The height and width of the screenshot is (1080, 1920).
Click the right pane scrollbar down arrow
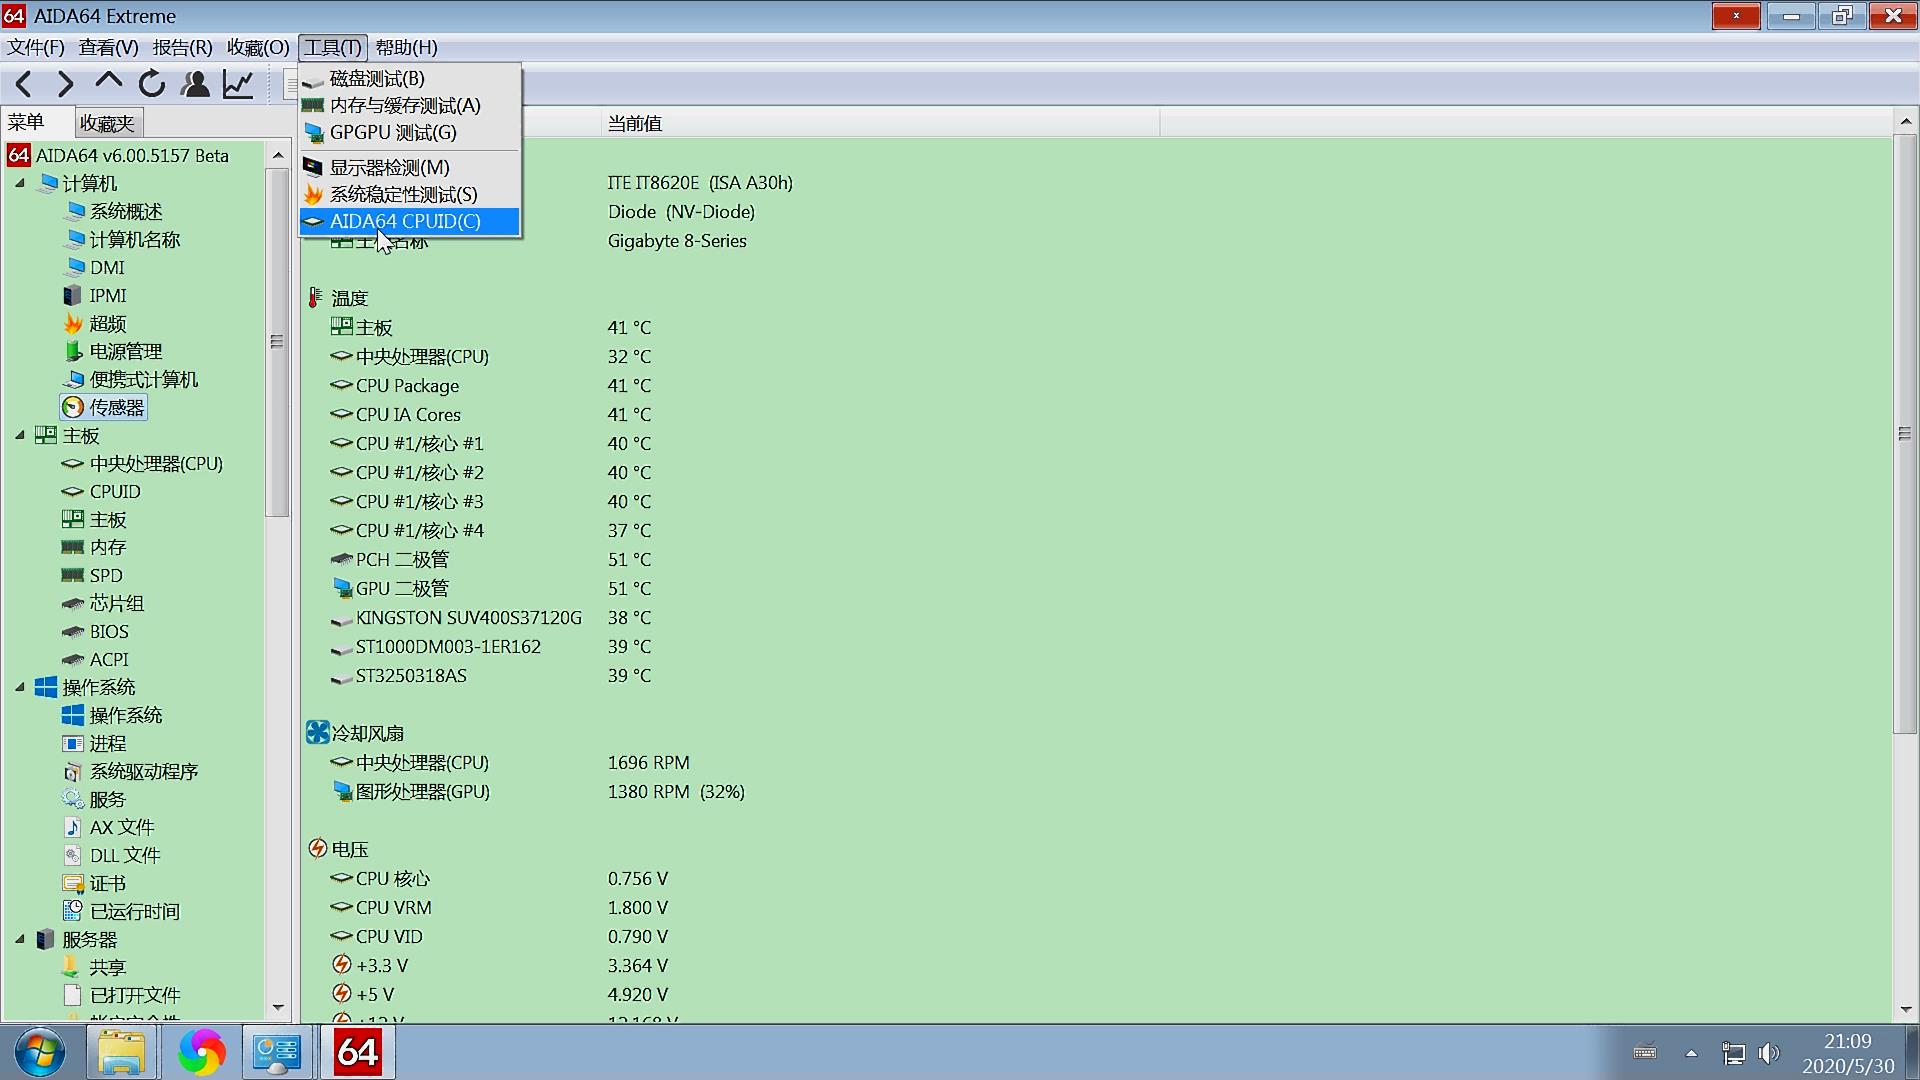(1905, 1010)
